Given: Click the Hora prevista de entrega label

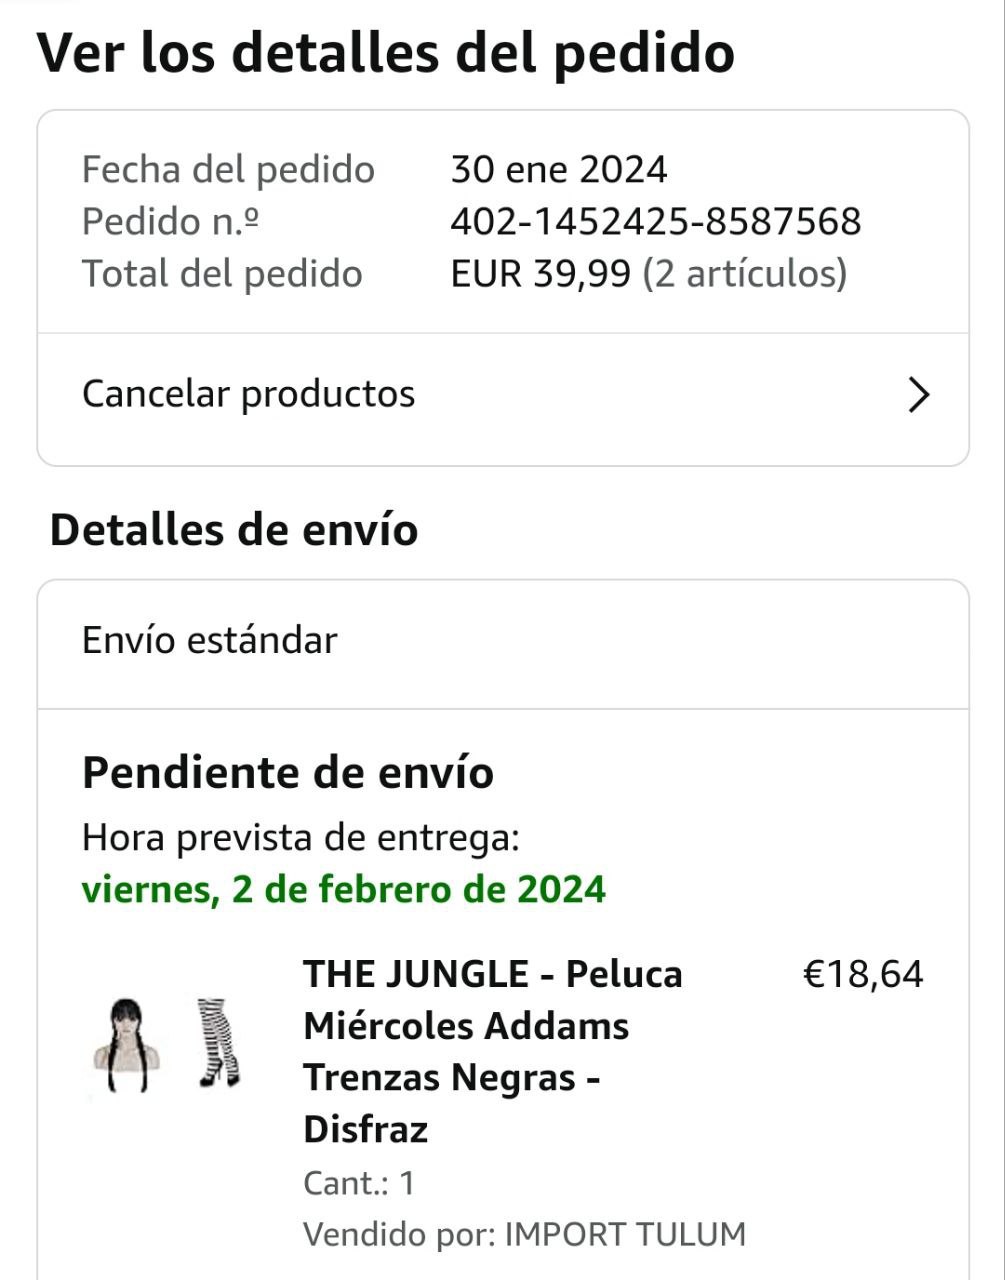Looking at the screenshot, I should click(301, 837).
